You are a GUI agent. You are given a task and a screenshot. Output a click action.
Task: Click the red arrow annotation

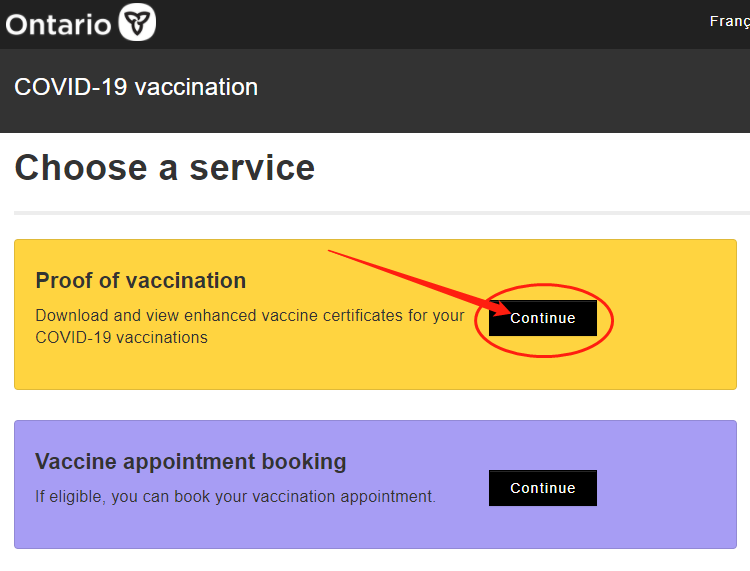[x=419, y=282]
